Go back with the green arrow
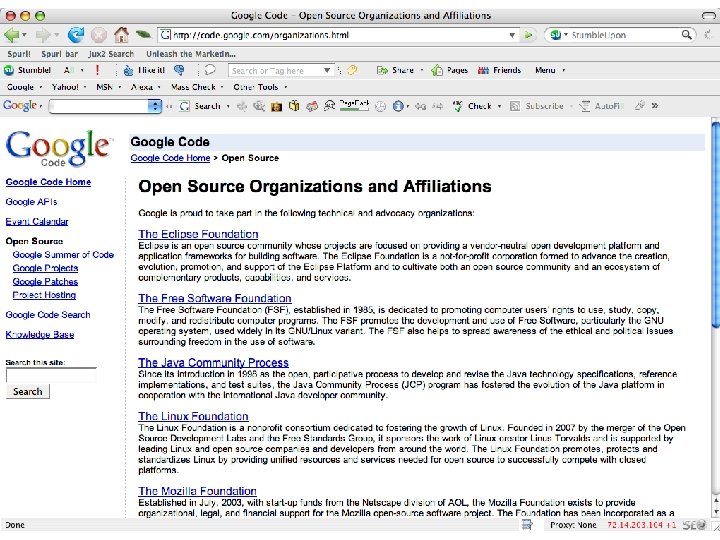Screen dimensions: 720x540 click(11, 35)
